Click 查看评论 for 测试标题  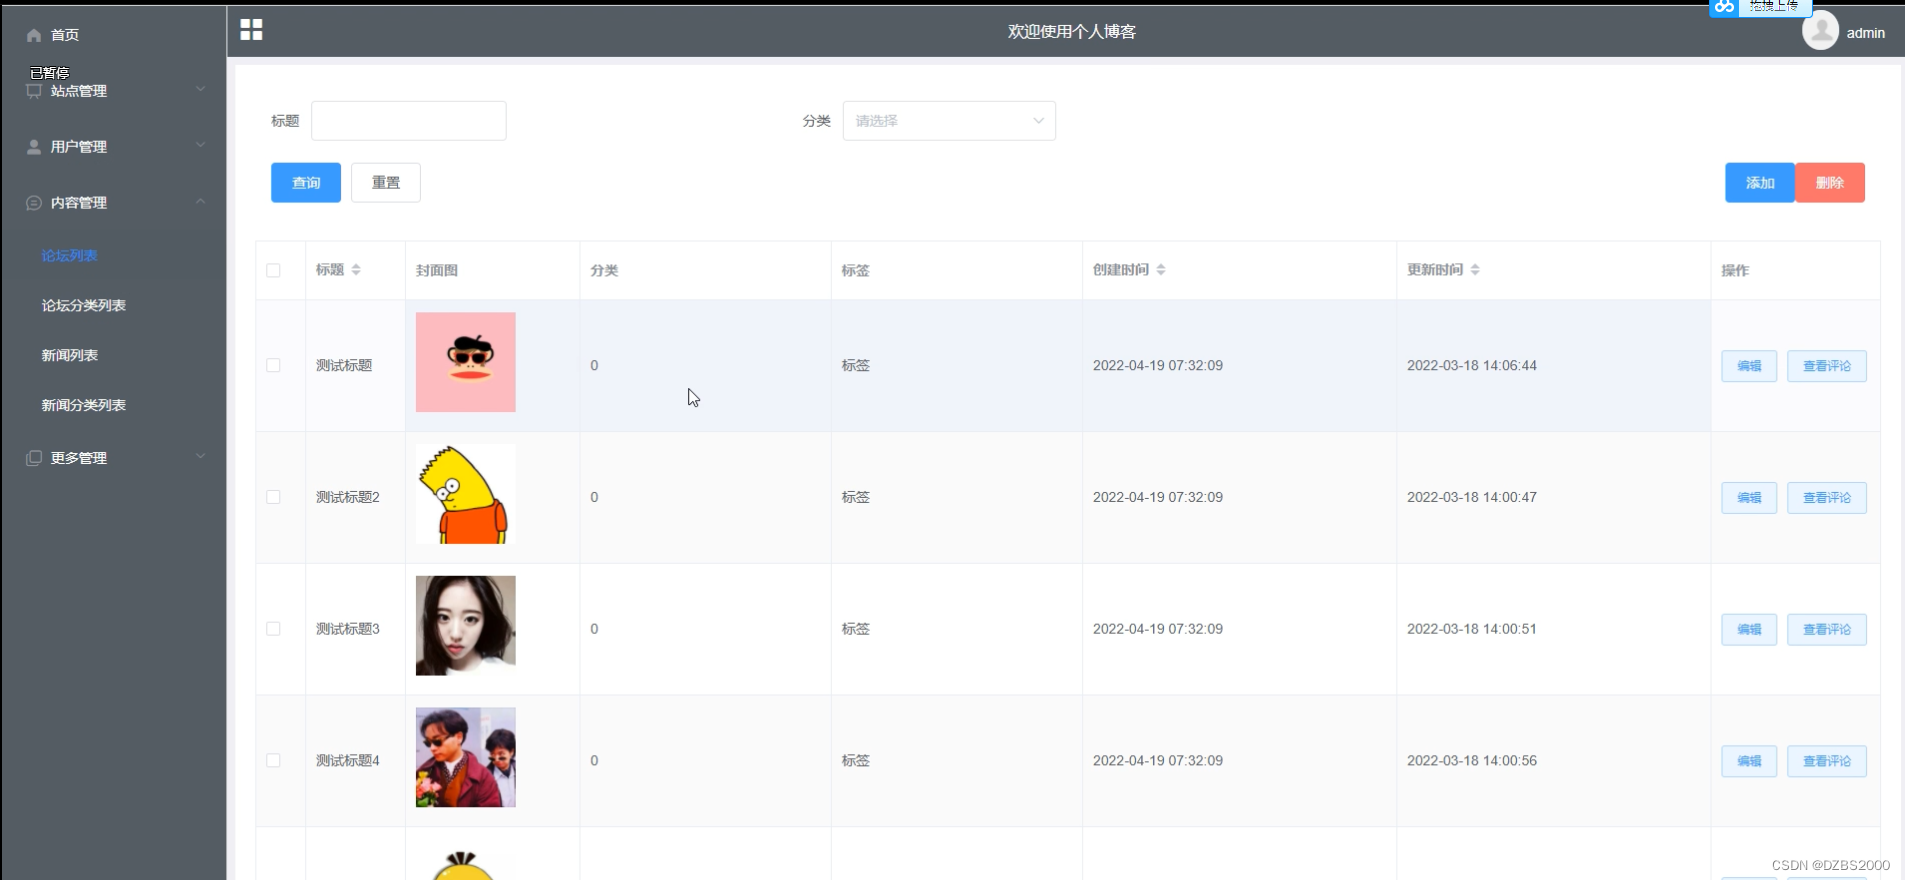click(1827, 366)
